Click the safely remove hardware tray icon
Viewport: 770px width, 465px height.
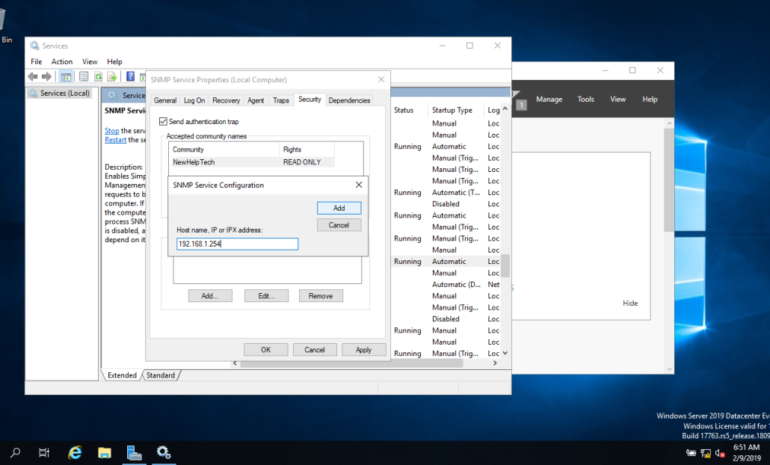691,454
